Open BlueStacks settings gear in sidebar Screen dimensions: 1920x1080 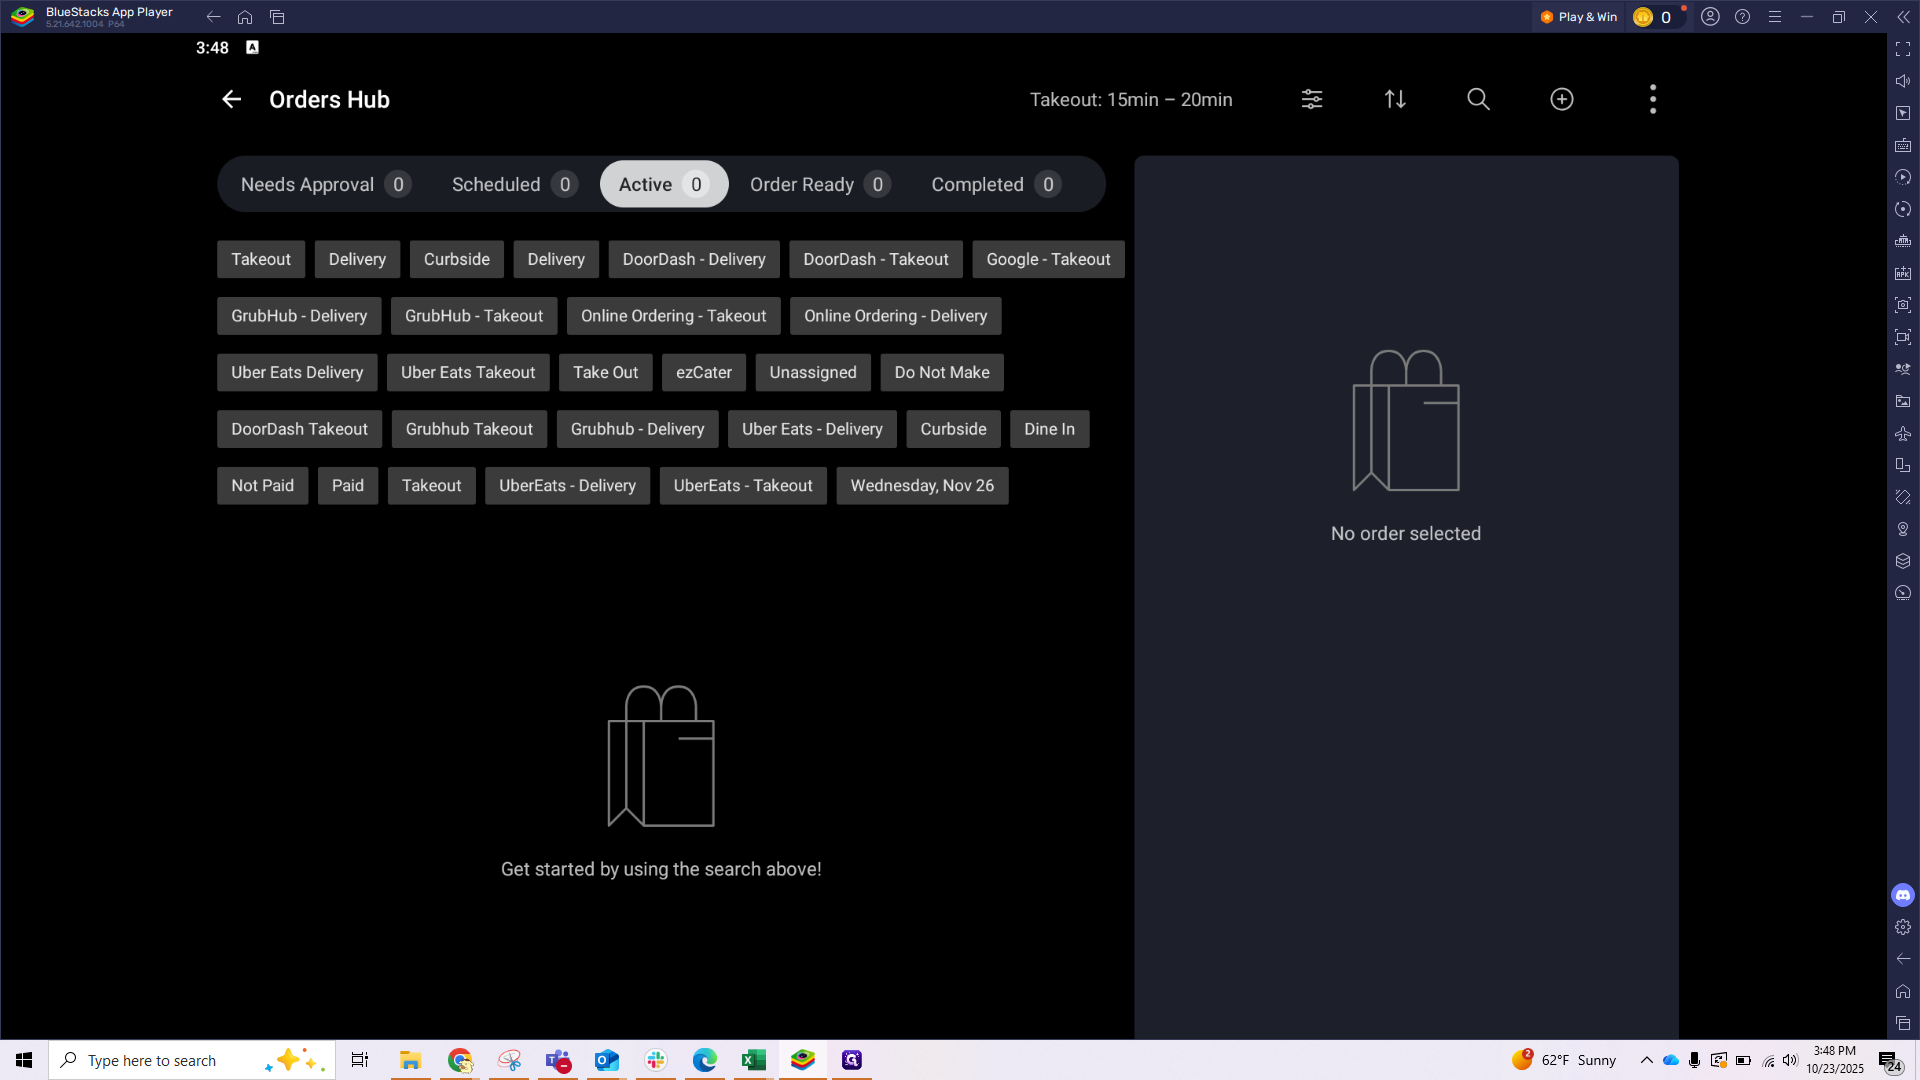1902,927
